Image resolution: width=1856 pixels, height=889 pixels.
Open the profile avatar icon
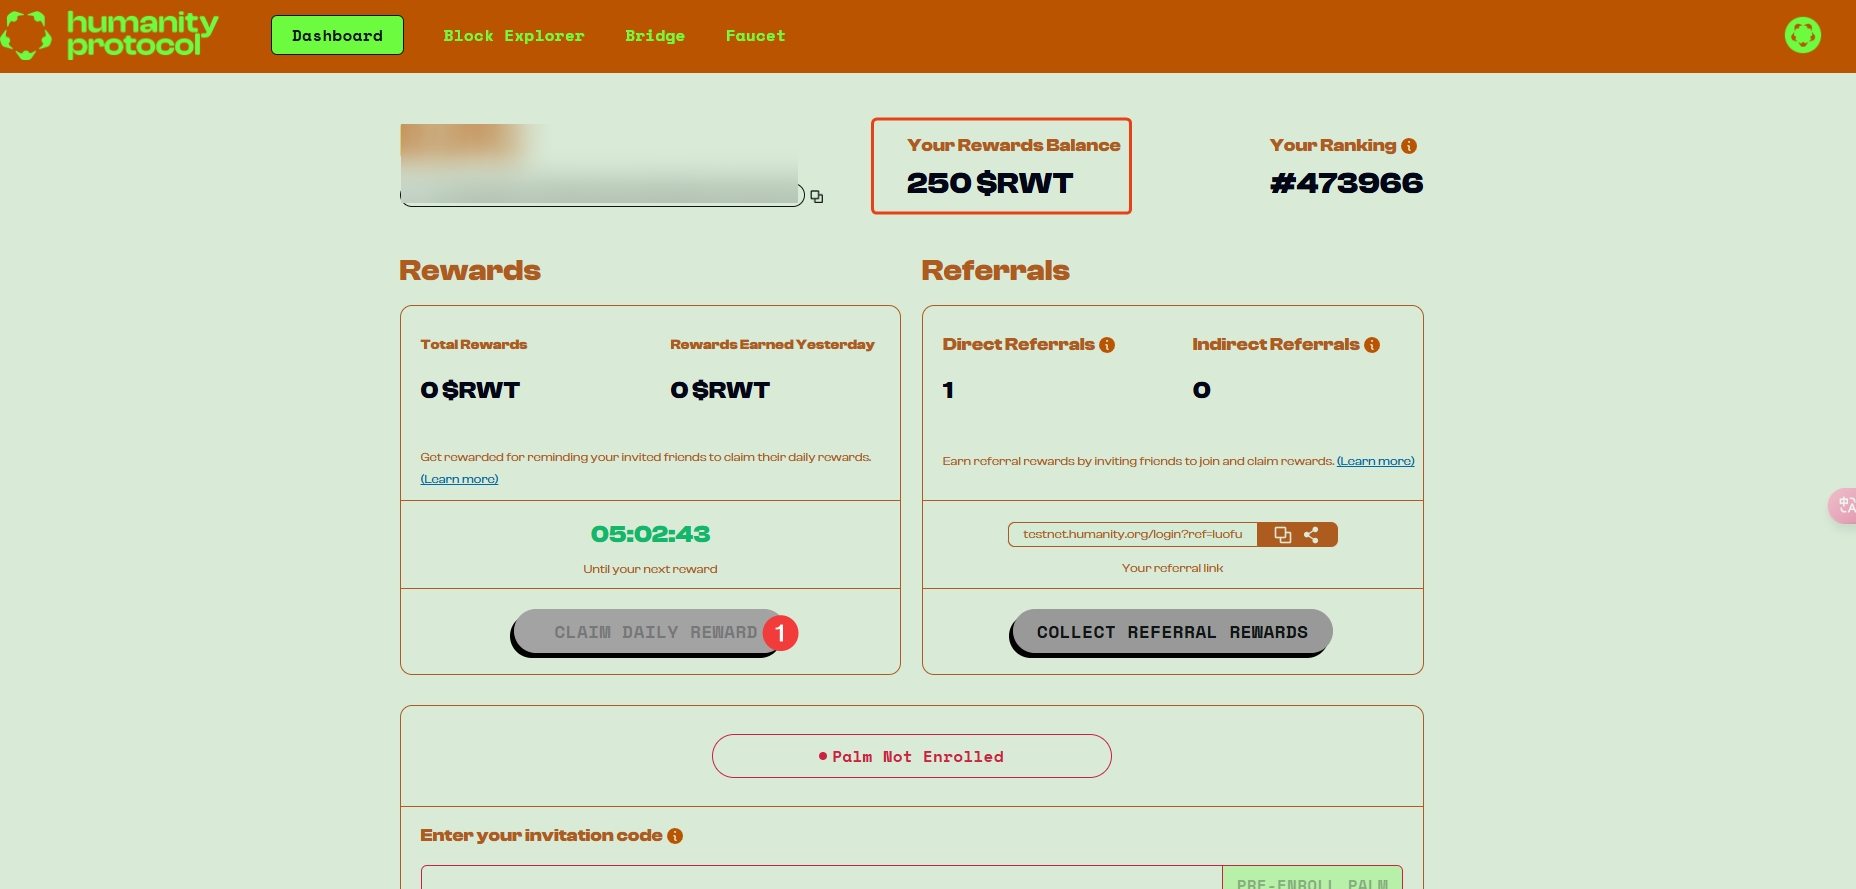tap(1802, 35)
